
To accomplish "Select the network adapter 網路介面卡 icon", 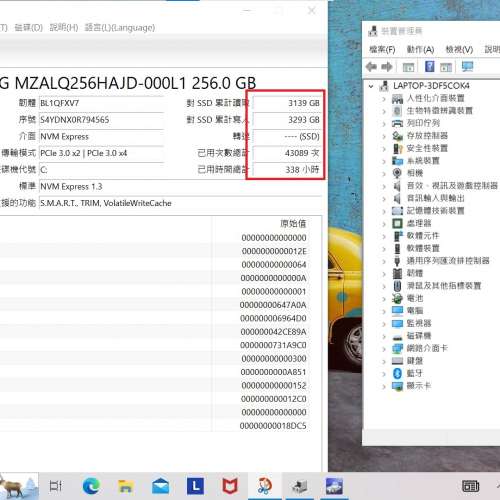I will coord(397,348).
